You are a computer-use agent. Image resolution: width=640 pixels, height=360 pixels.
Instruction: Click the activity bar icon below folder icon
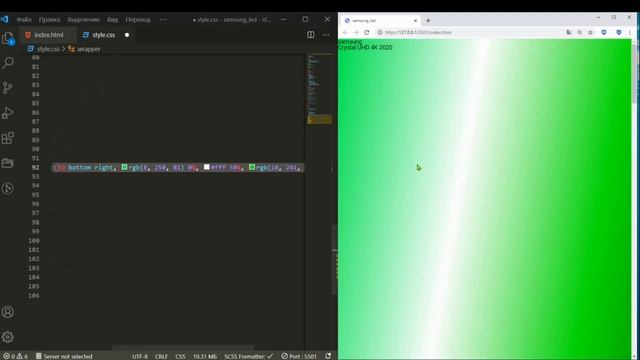(x=8, y=188)
